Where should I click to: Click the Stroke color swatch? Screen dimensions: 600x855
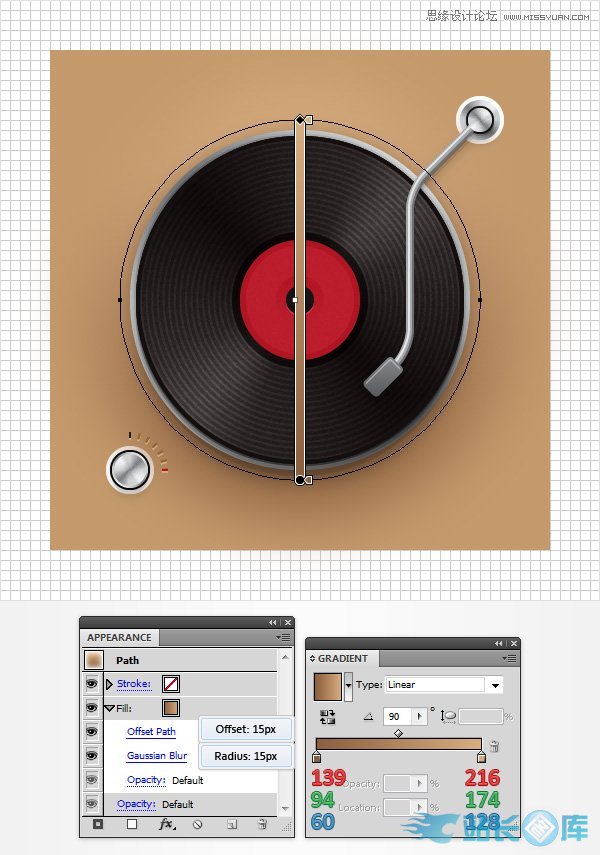[x=171, y=684]
